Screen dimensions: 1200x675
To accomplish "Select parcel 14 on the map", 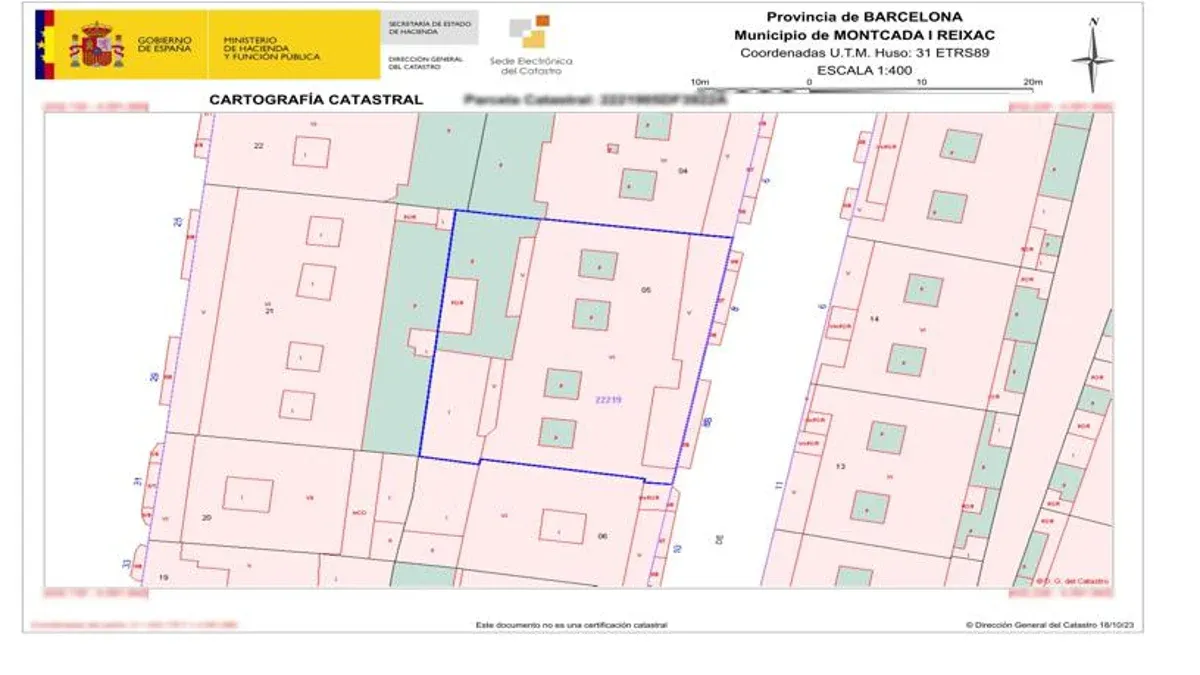I will [874, 319].
